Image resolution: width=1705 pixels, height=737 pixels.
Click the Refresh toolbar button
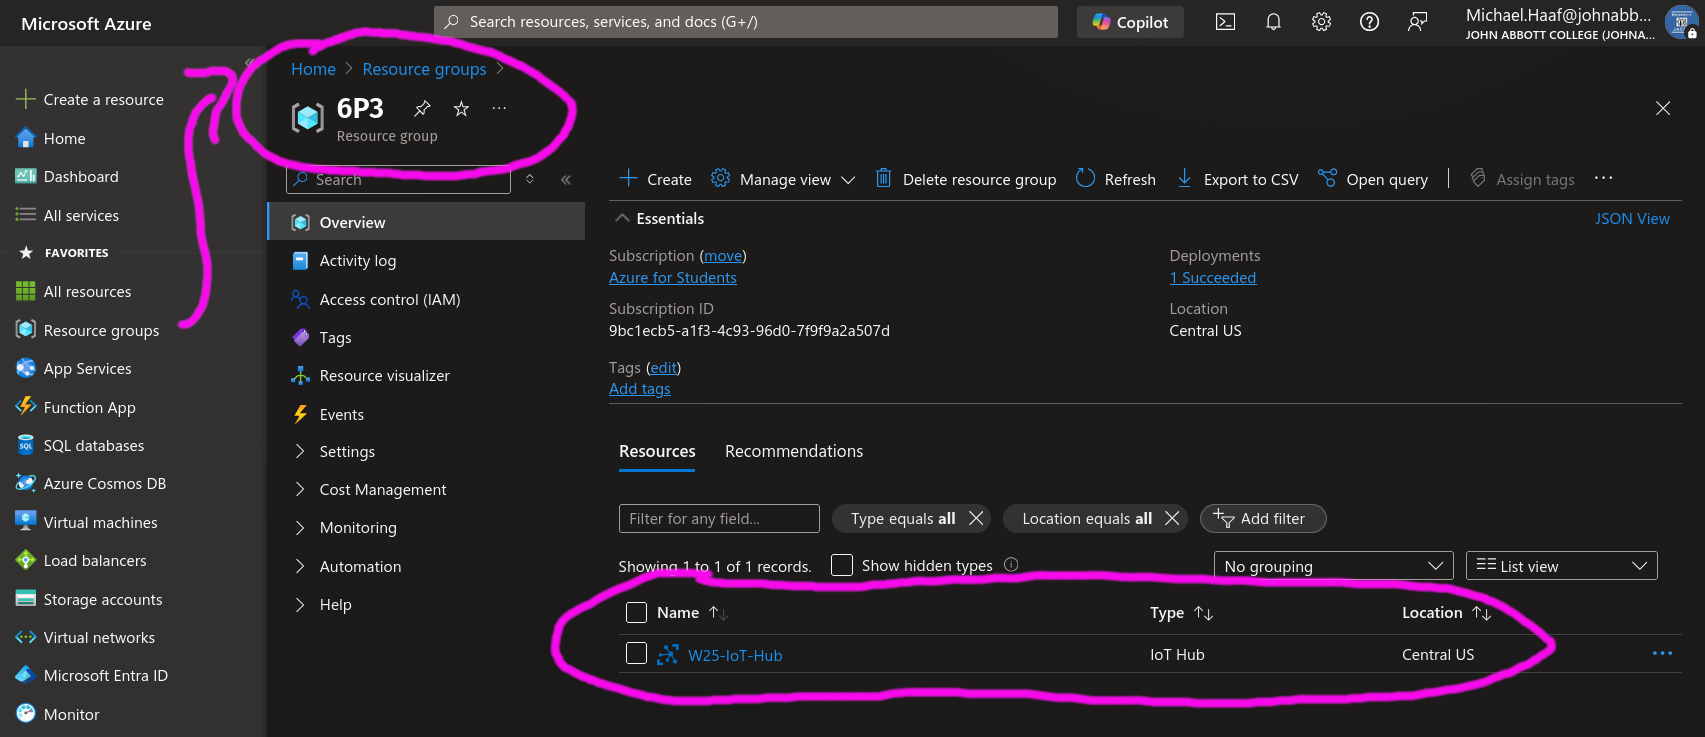(1115, 179)
